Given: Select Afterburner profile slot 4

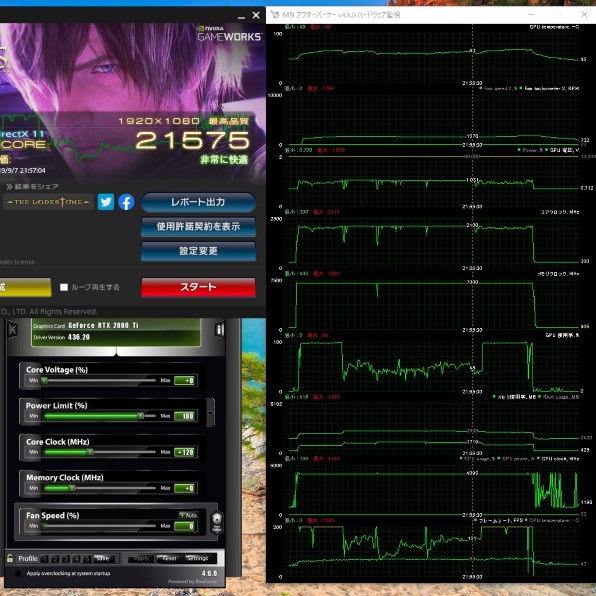Looking at the screenshot, I should click(x=77, y=558).
